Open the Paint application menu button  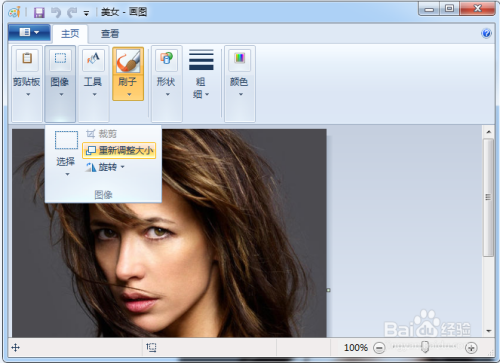pyautogui.click(x=29, y=32)
